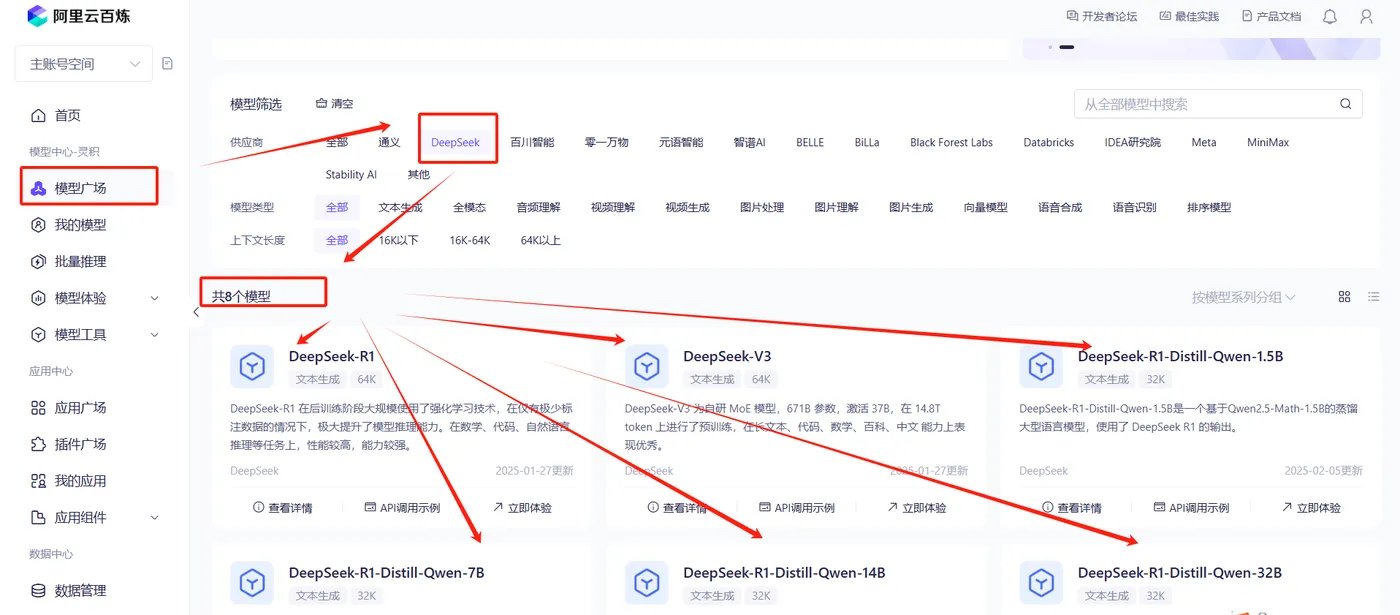Filter model type by 图片生成

tap(911, 208)
